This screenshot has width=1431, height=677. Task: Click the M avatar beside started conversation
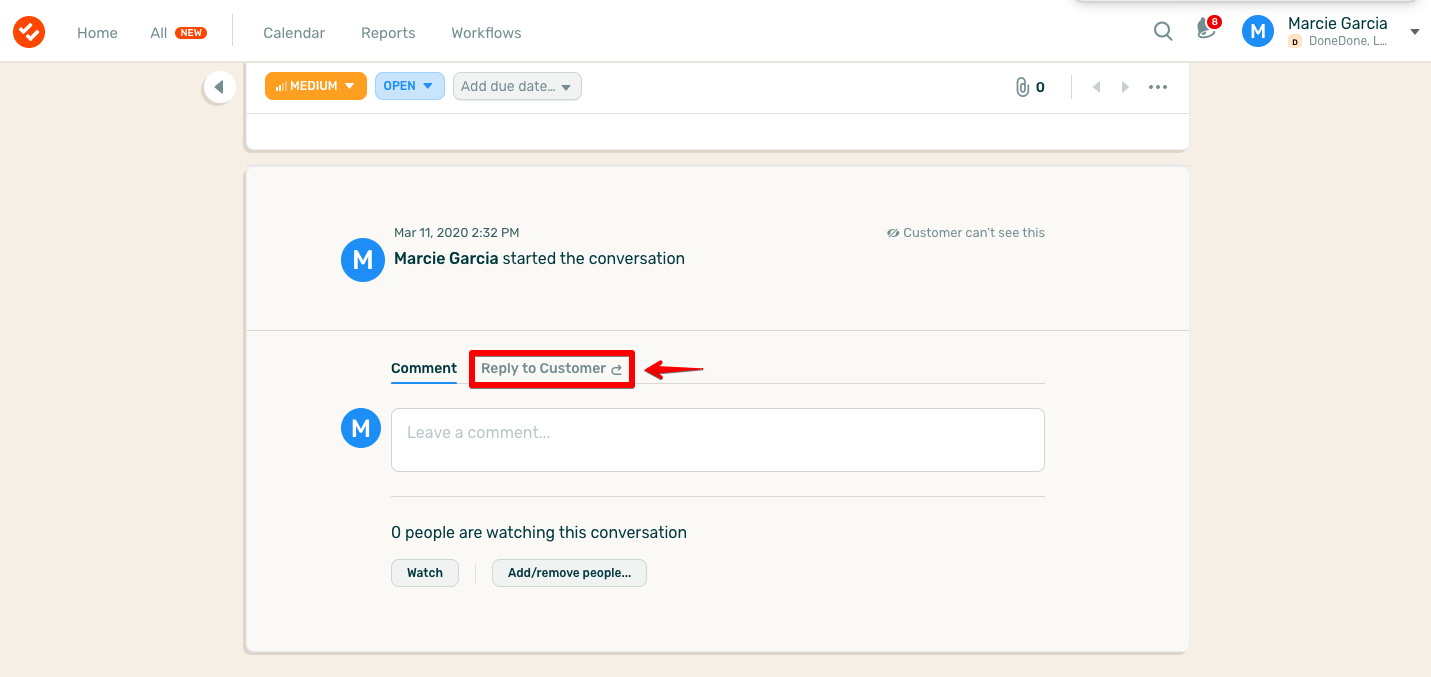(362, 260)
